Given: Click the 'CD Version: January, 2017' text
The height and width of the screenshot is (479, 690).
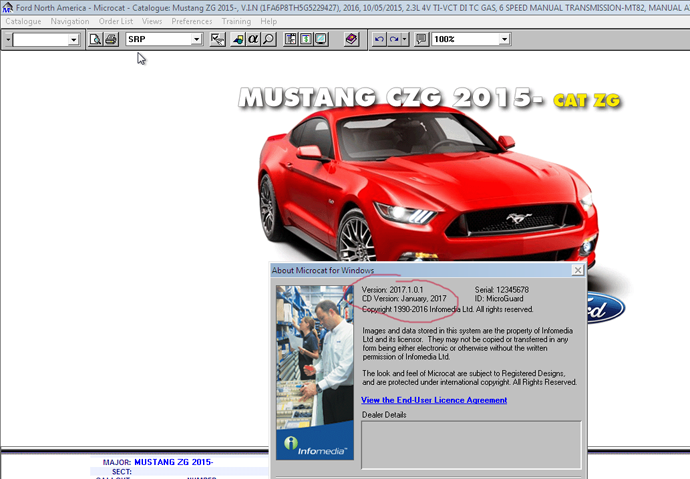Looking at the screenshot, I should pyautogui.click(x=404, y=299).
